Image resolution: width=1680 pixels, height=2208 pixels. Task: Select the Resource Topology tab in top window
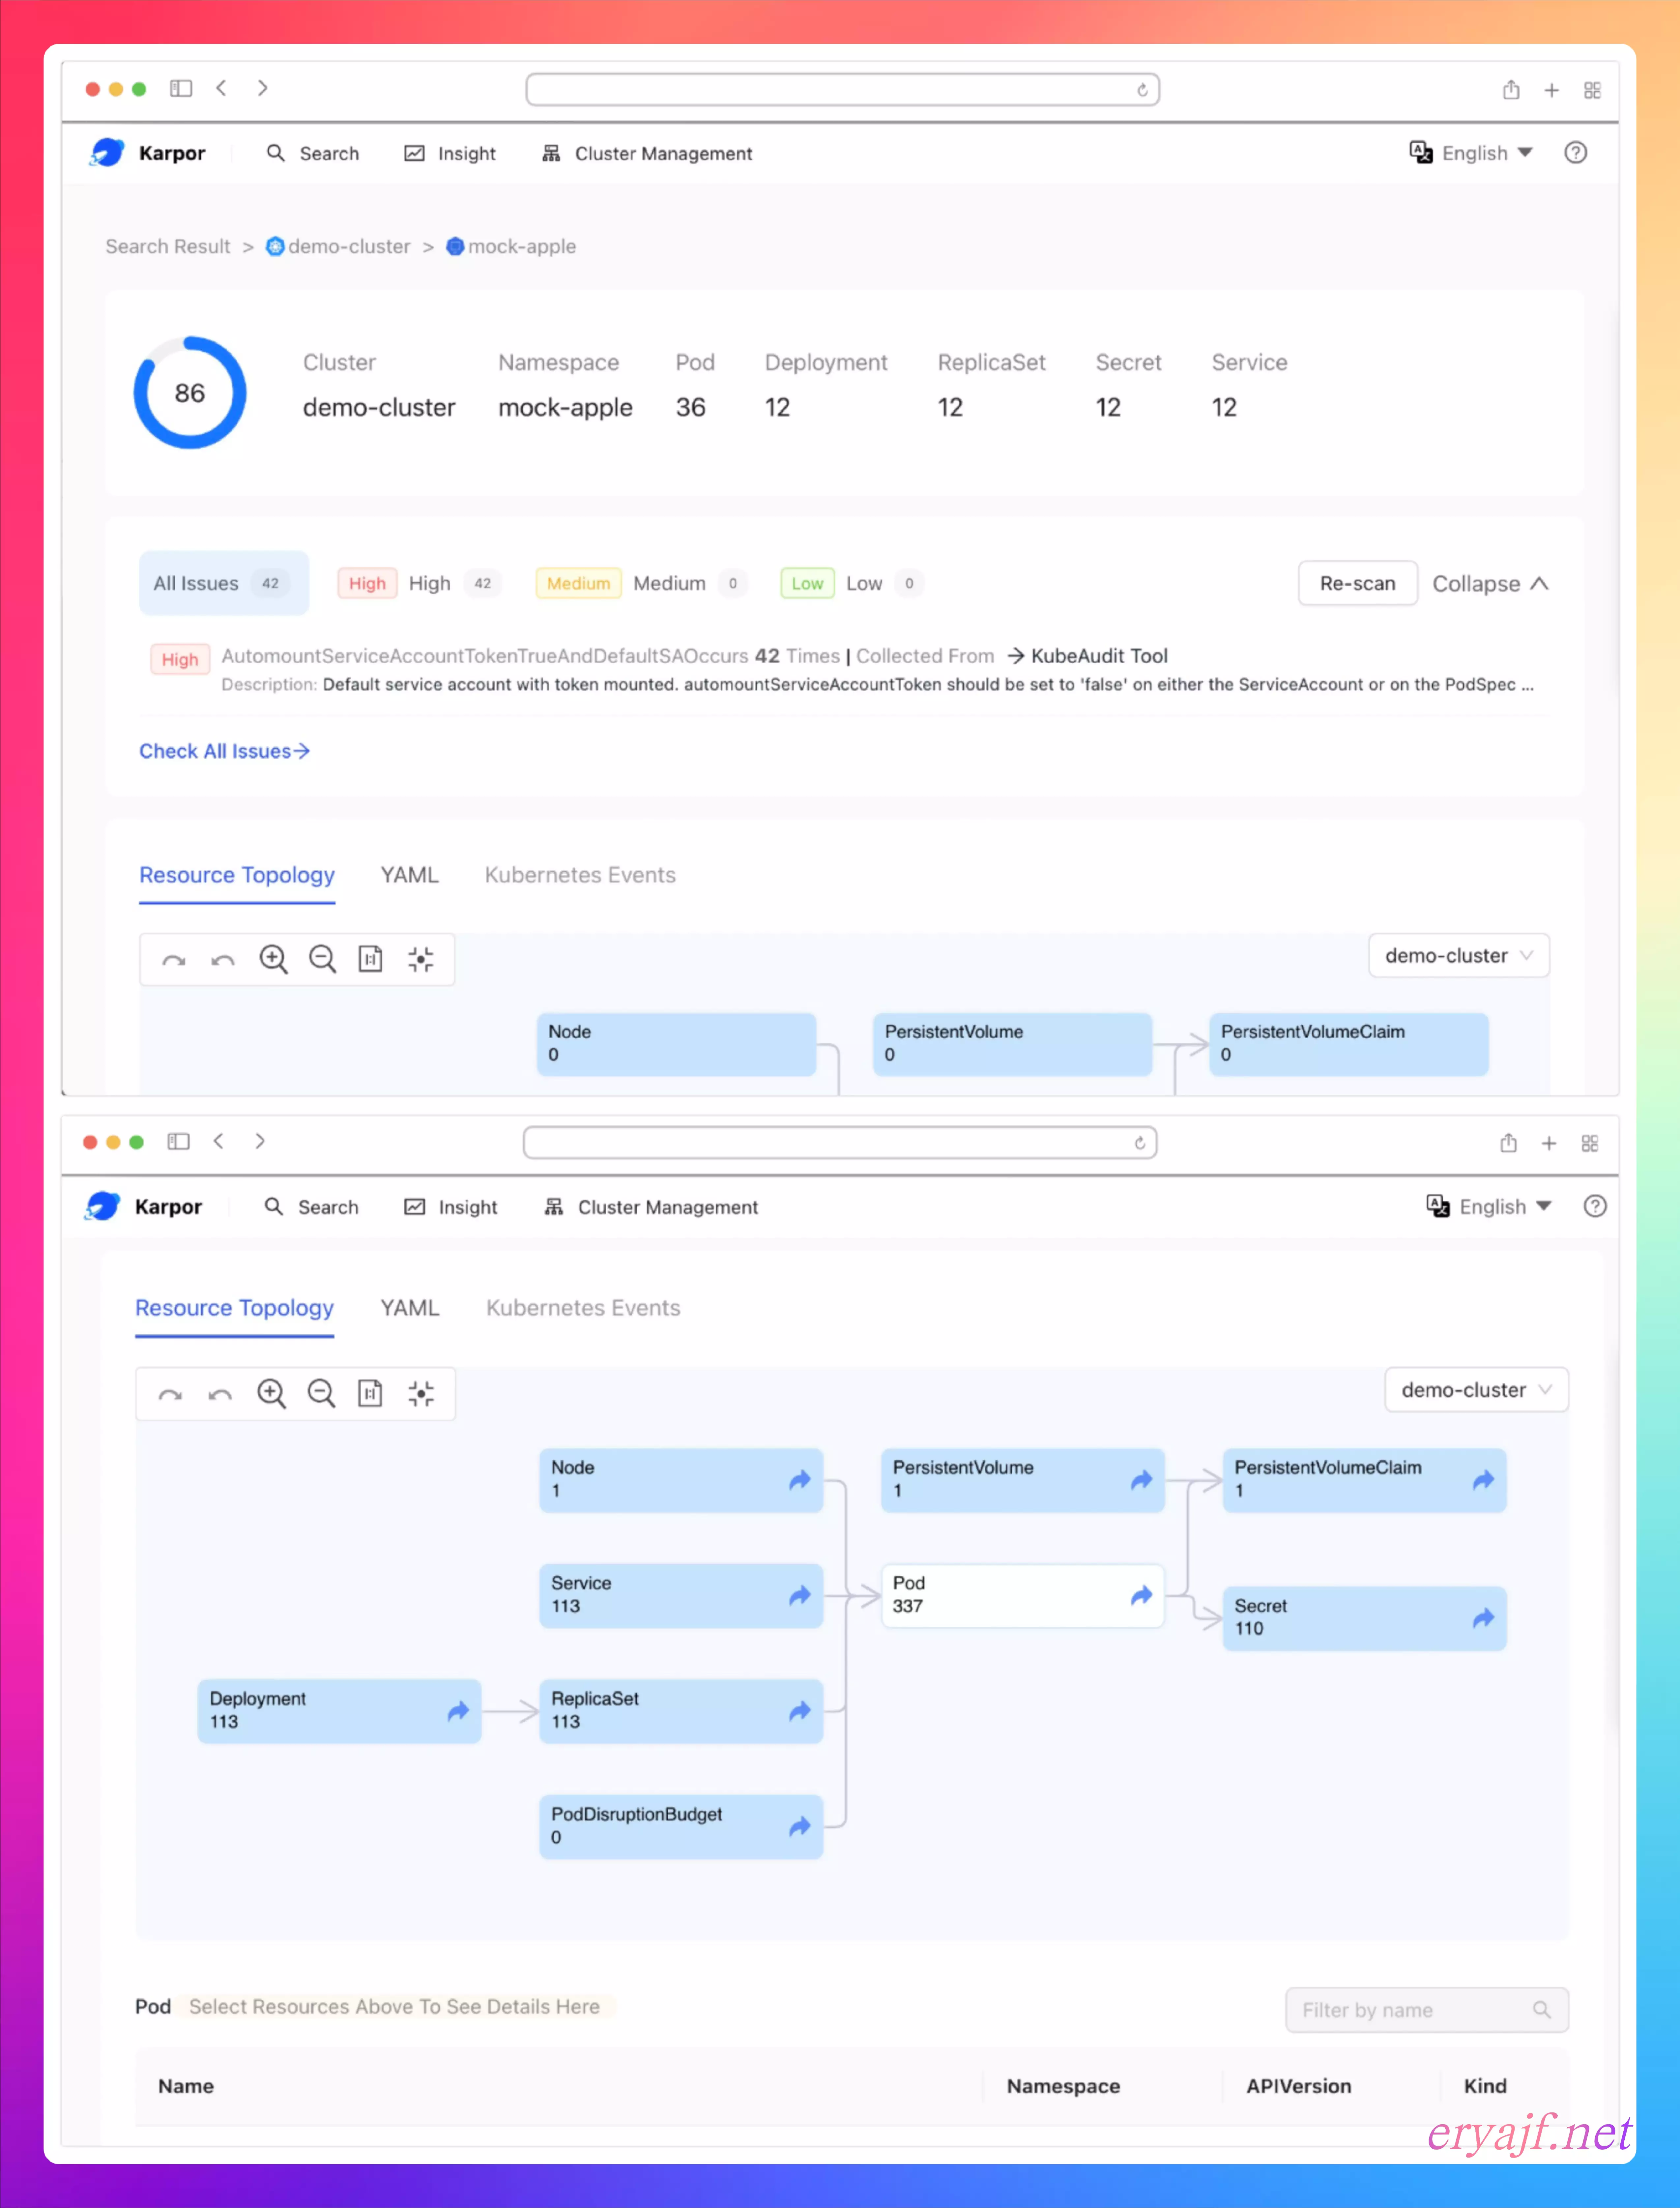tap(237, 875)
